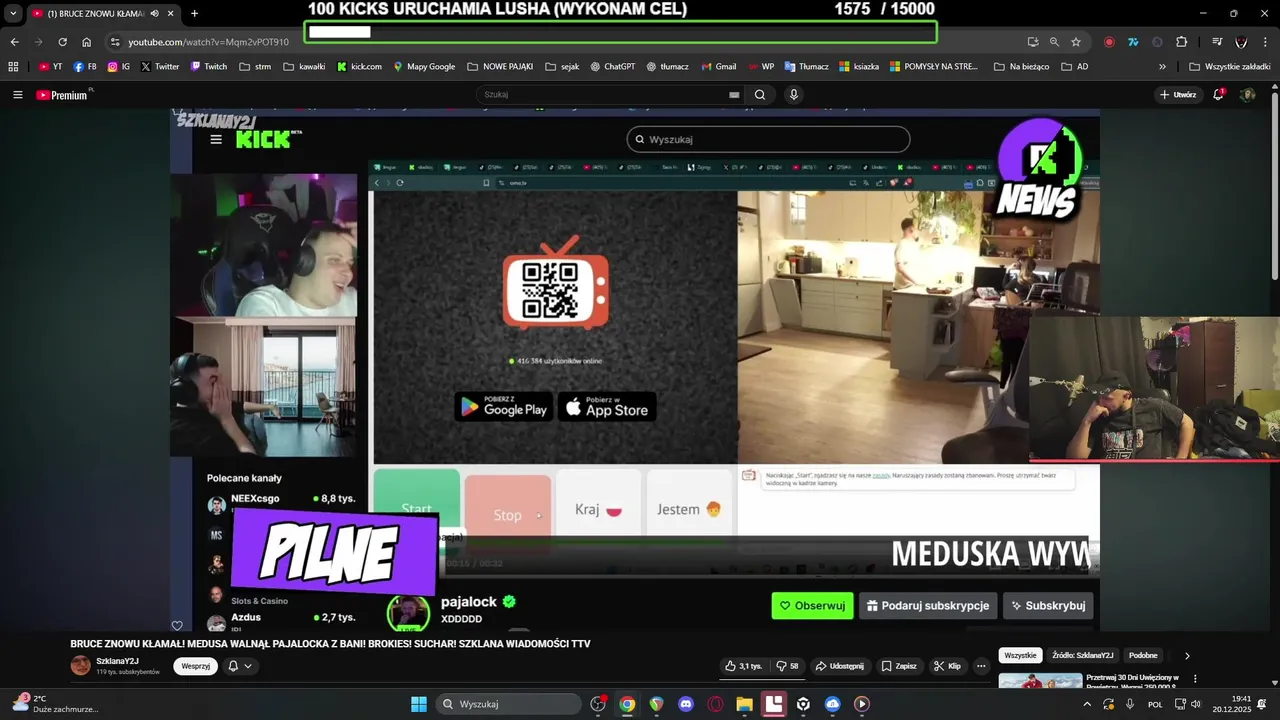1280x720 pixels.
Task: Open Windows Start menu
Action: [419, 704]
